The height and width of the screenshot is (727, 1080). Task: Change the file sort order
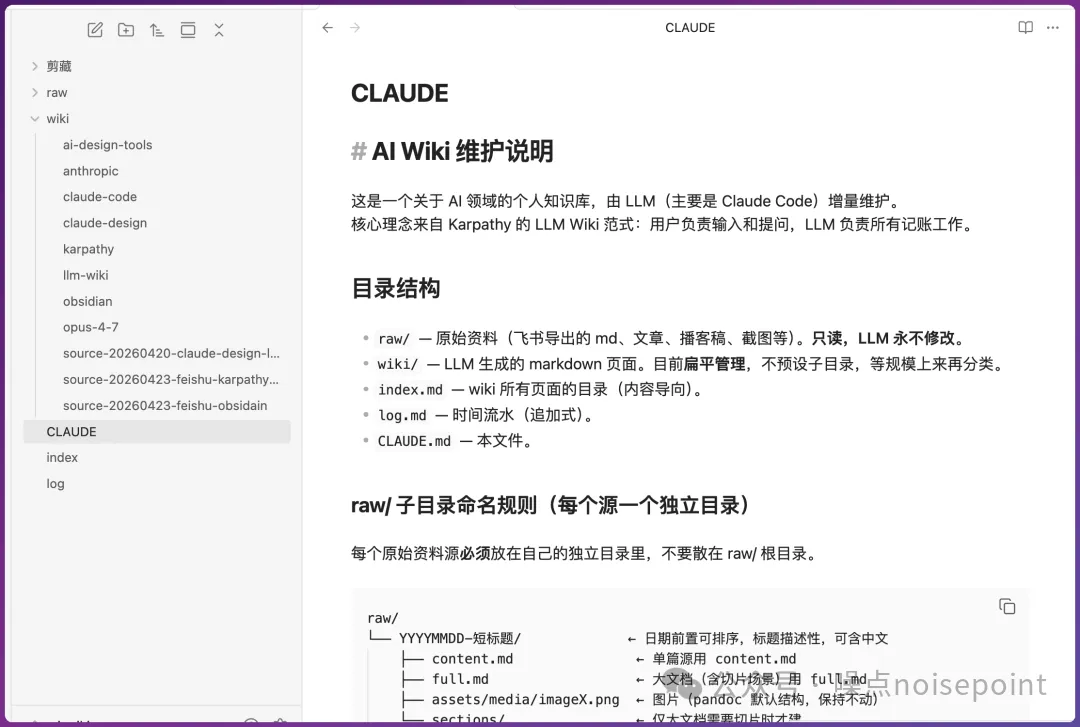click(157, 30)
